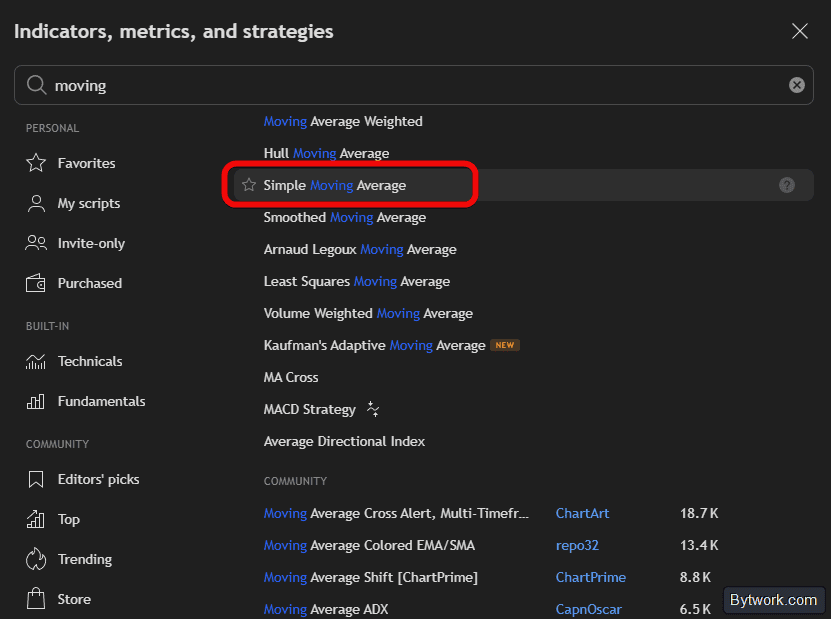Open the ChartArt author profile
This screenshot has width=831, height=619.
pyautogui.click(x=582, y=513)
